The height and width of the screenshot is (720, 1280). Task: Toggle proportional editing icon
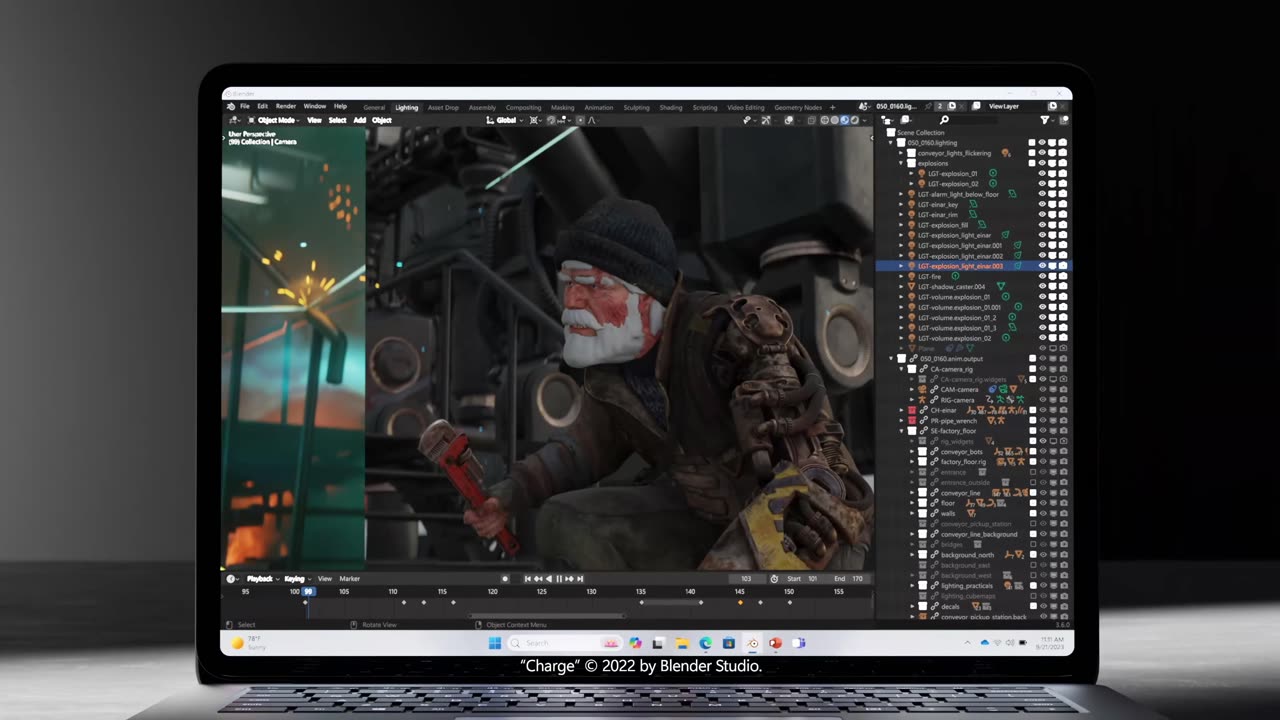pos(579,120)
